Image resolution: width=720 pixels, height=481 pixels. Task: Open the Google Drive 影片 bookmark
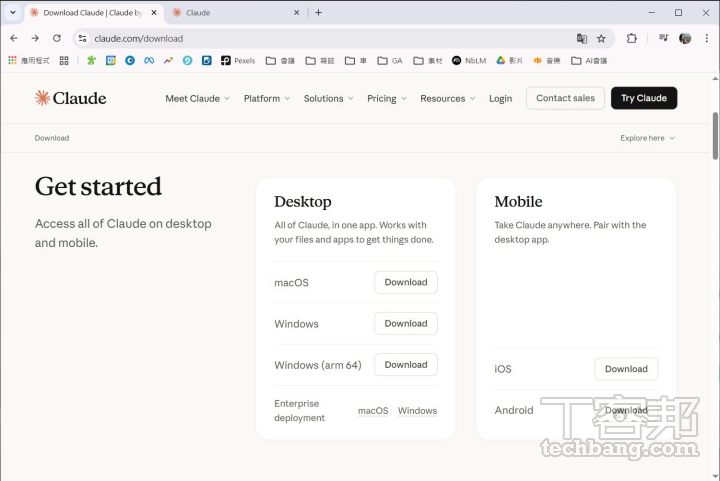click(x=509, y=61)
